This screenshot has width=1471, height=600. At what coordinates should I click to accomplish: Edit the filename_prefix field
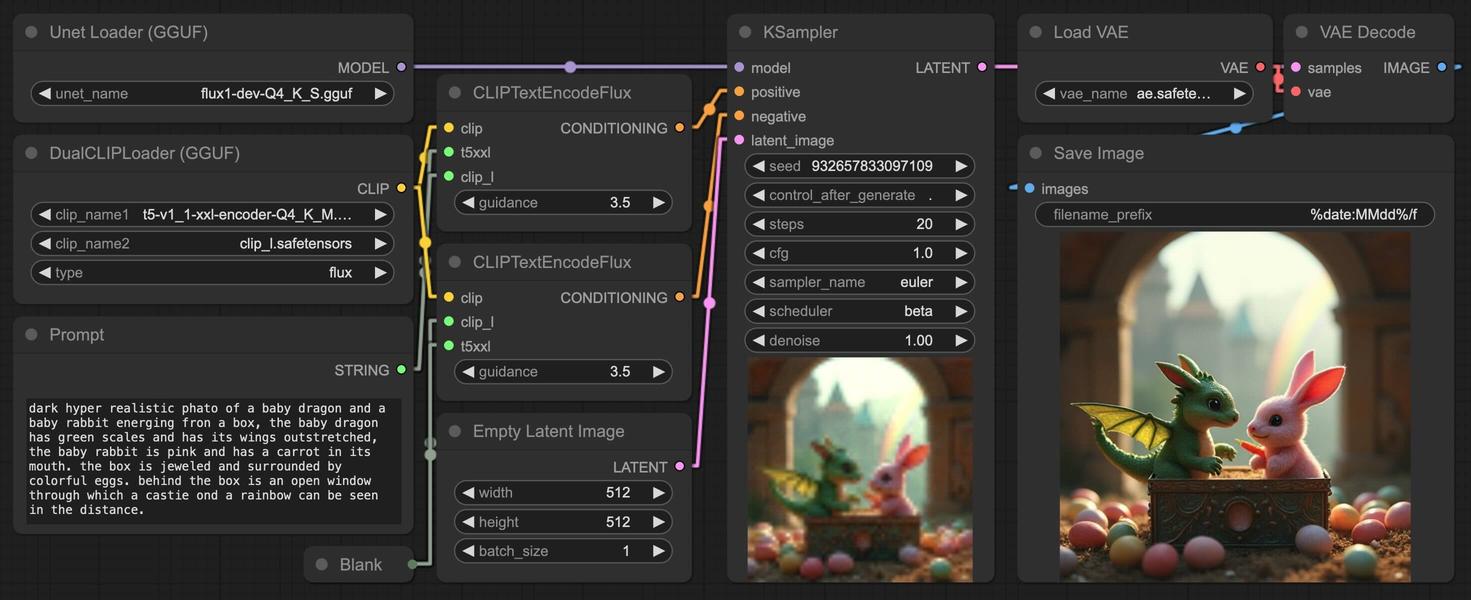click(x=1235, y=214)
